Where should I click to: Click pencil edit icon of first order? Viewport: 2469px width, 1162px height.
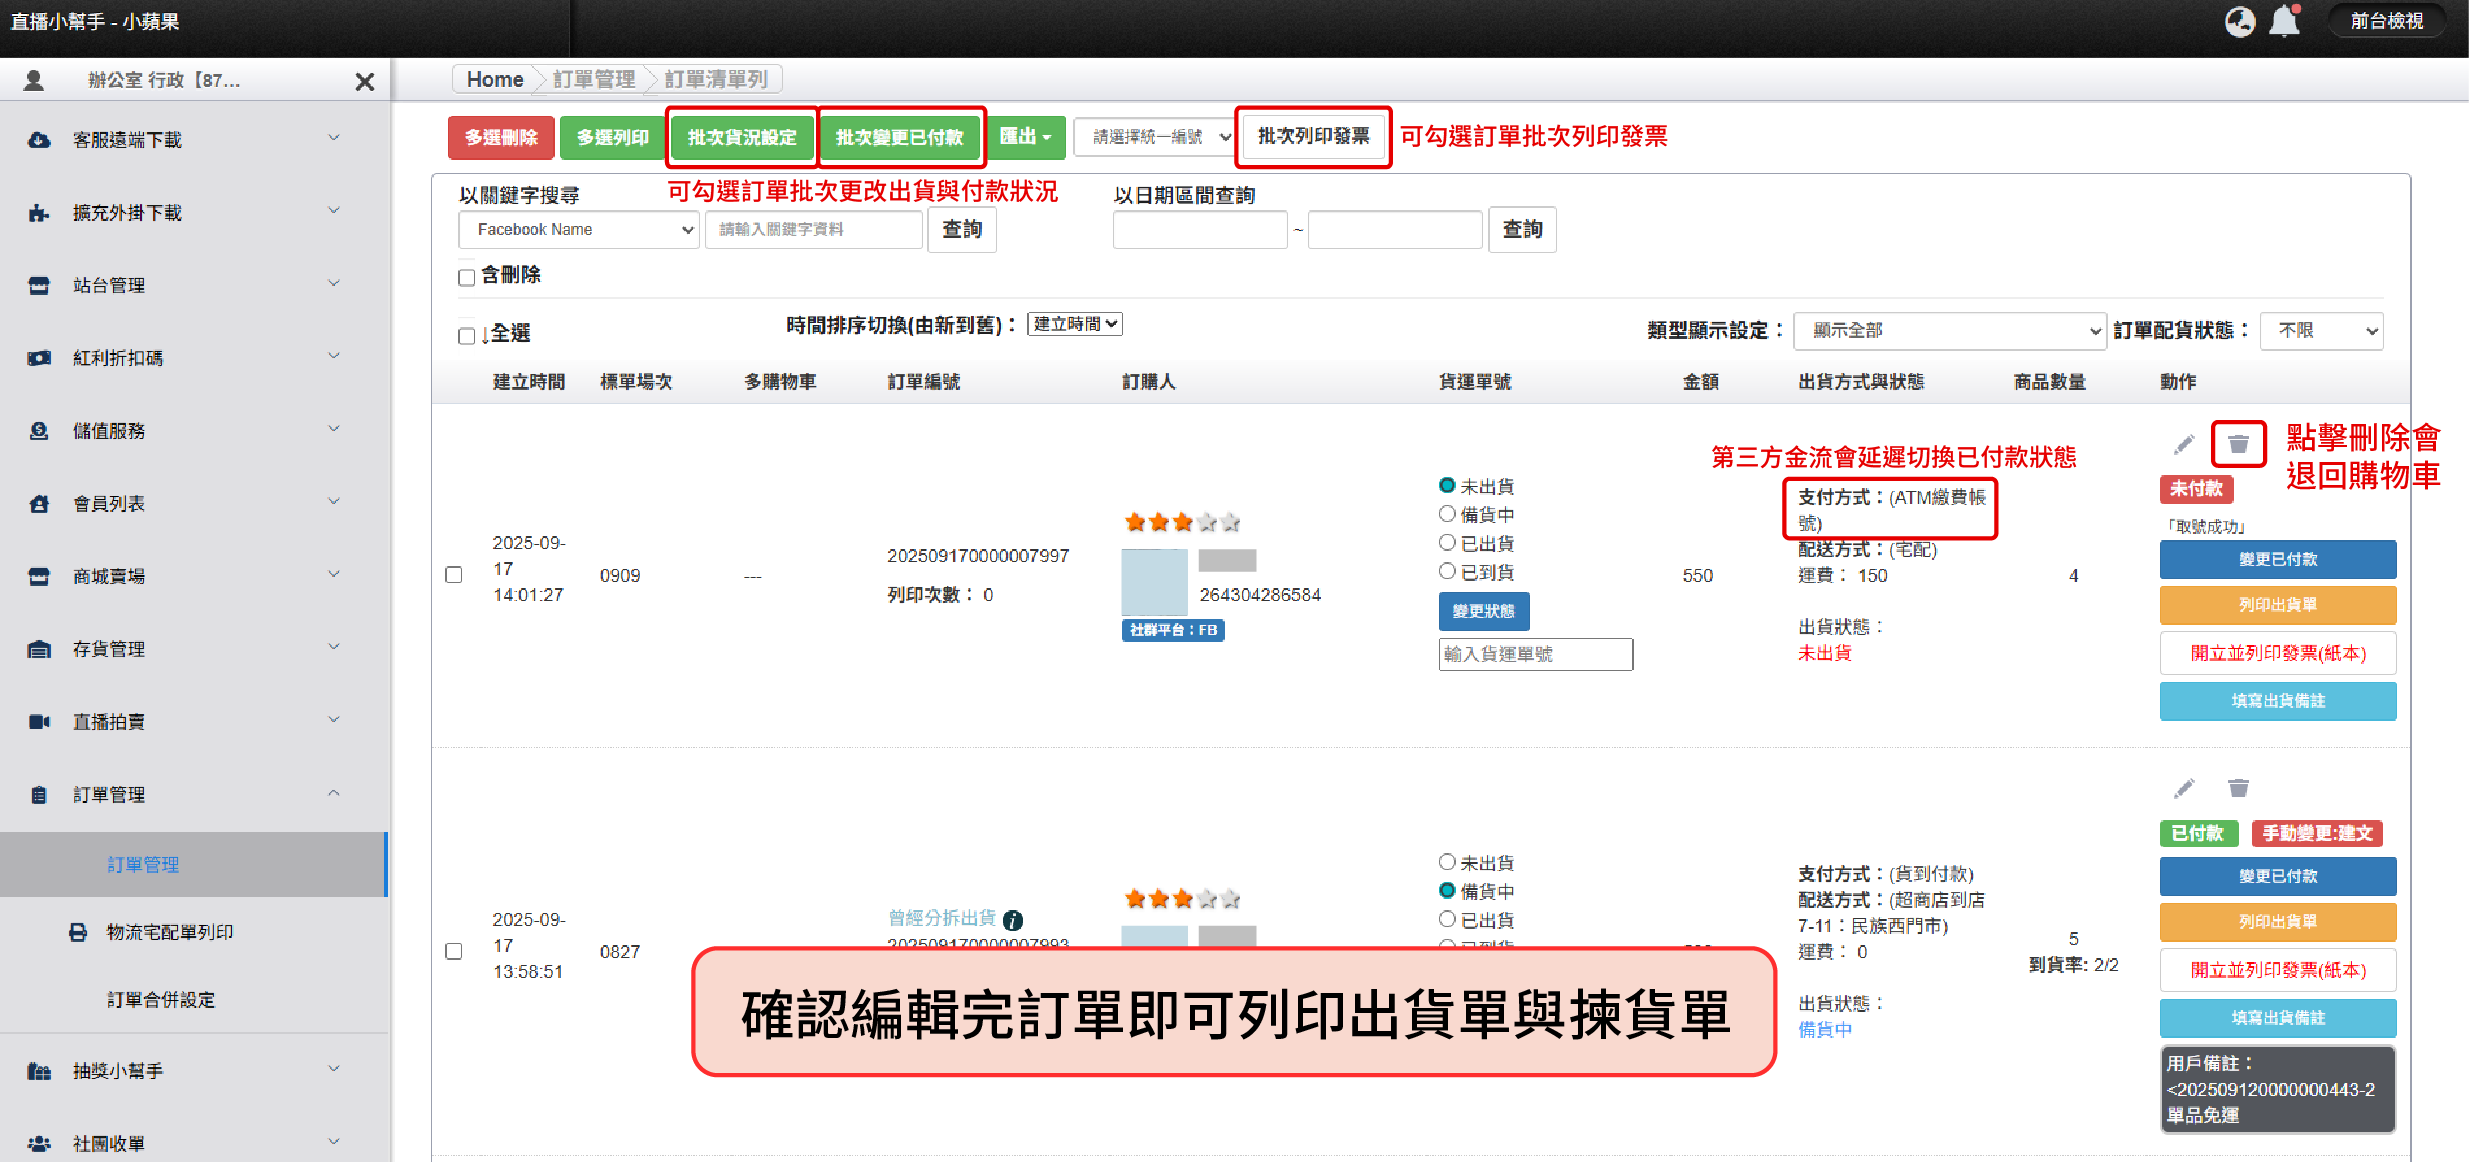[2184, 444]
